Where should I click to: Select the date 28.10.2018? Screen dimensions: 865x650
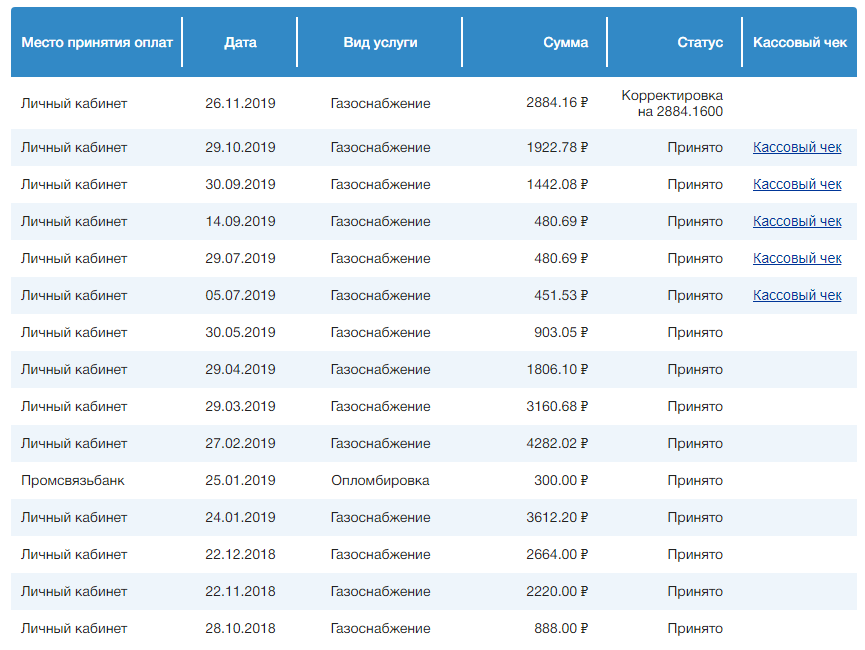(x=240, y=628)
